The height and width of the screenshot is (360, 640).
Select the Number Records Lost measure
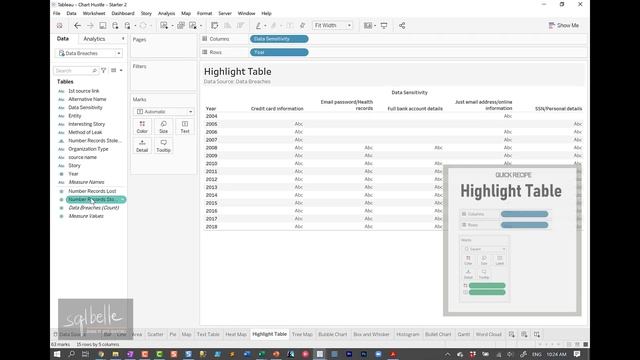click(92, 191)
